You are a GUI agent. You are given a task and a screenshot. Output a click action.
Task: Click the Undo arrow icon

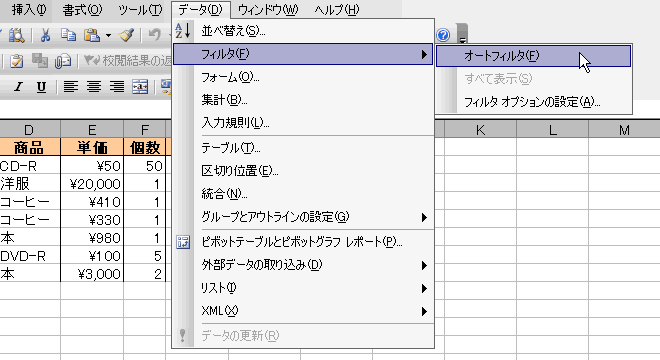click(x=154, y=35)
